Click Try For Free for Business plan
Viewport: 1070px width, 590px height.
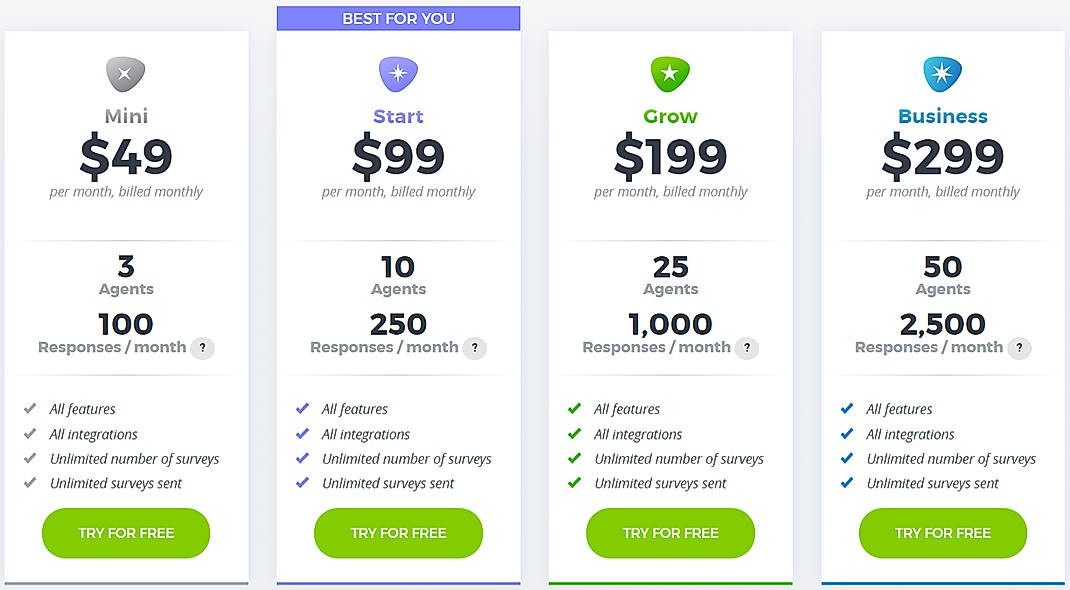942,533
